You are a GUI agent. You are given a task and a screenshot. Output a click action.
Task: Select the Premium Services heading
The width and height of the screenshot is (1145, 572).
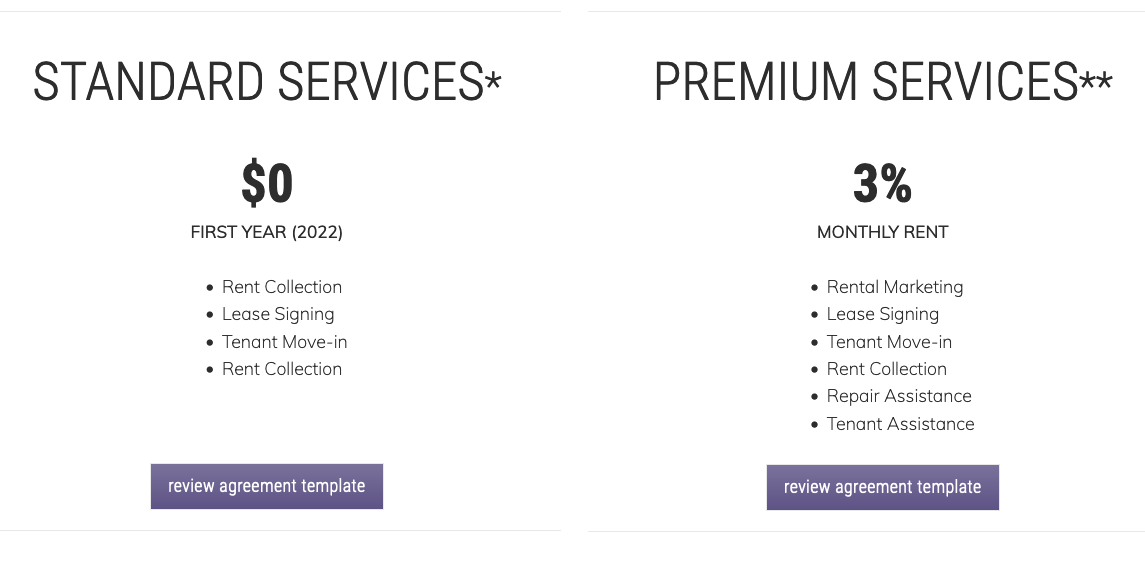882,81
